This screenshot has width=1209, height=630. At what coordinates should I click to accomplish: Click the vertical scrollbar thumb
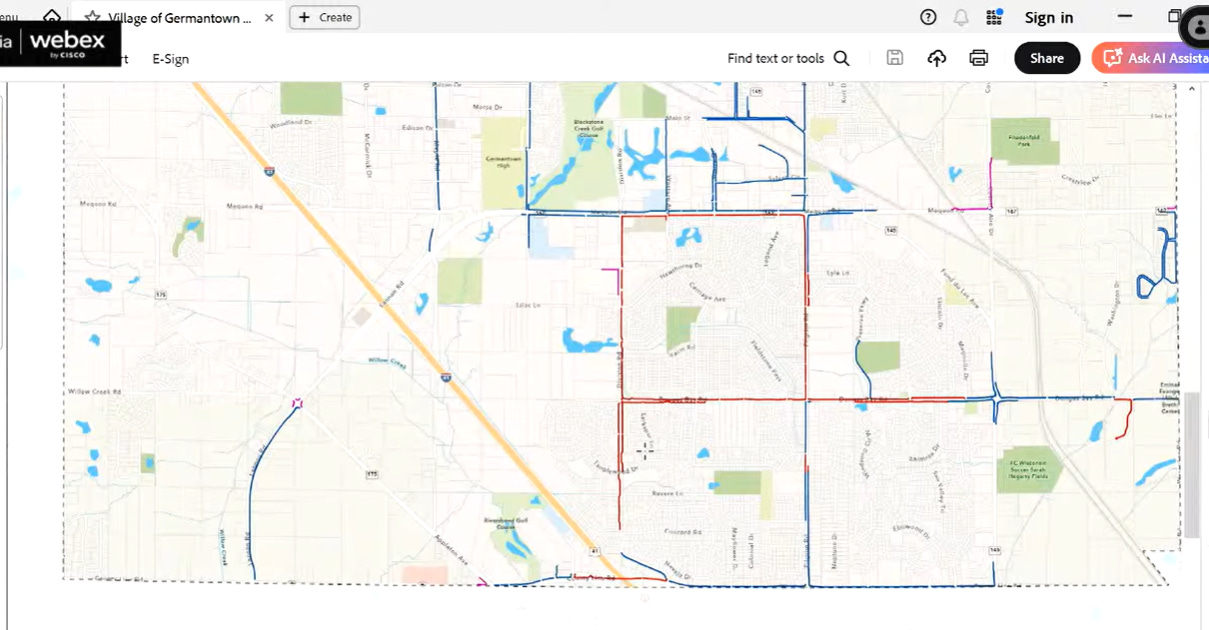(1193, 465)
